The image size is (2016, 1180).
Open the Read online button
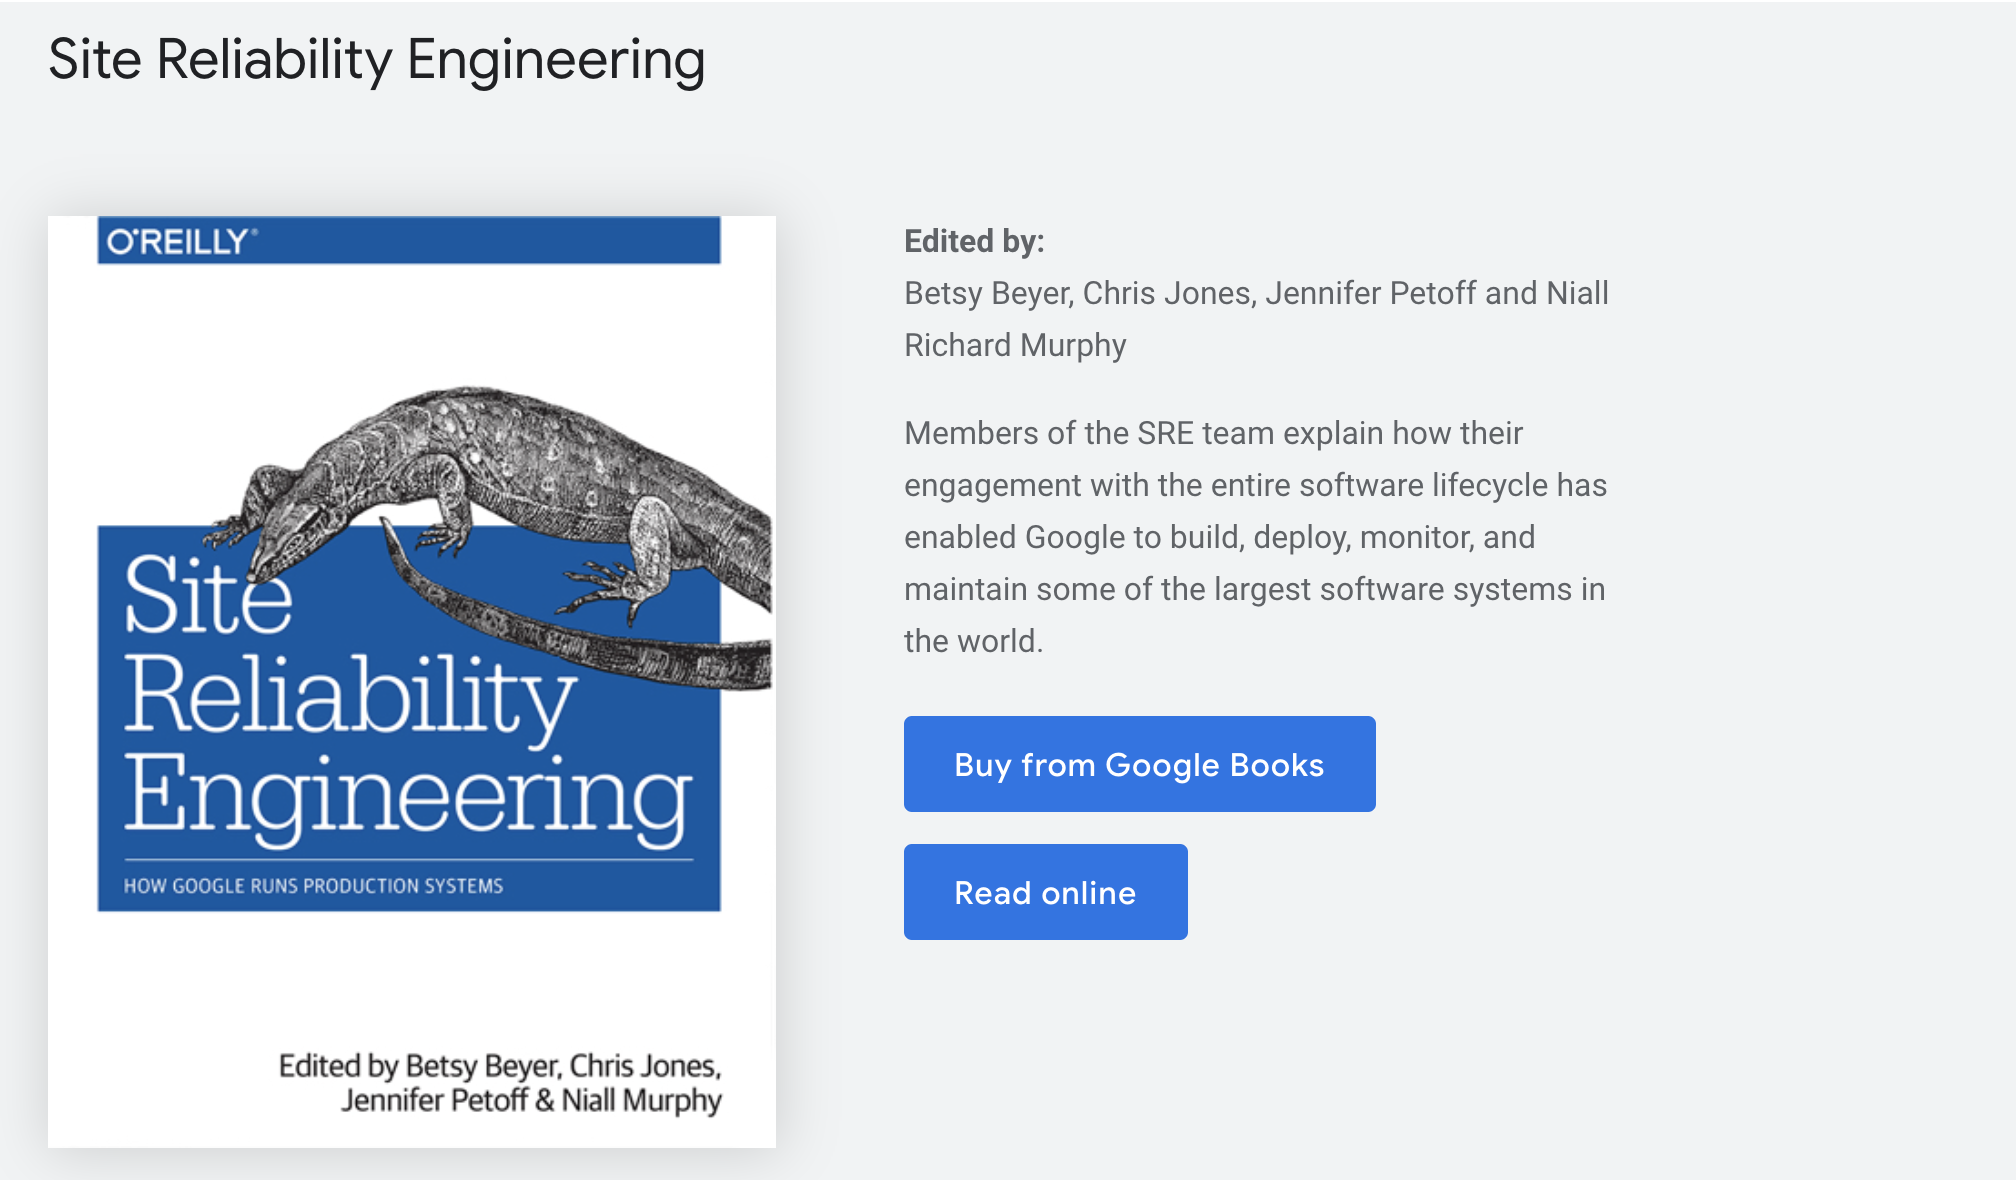click(x=1045, y=892)
